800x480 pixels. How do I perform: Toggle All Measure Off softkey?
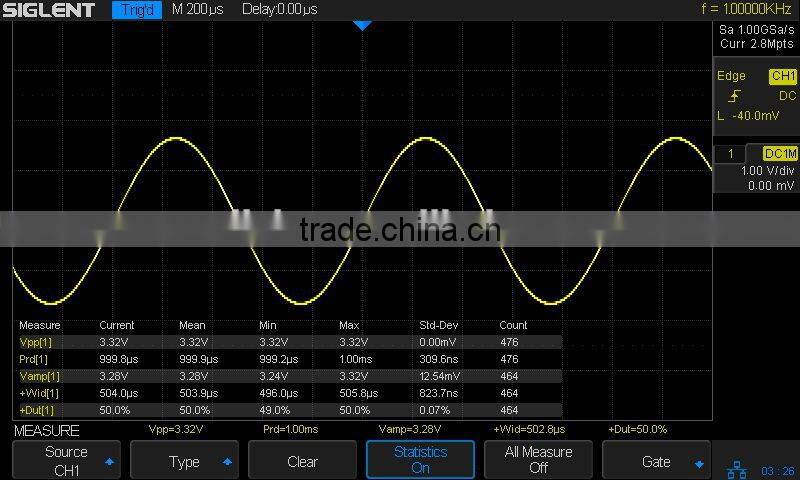tap(538, 460)
